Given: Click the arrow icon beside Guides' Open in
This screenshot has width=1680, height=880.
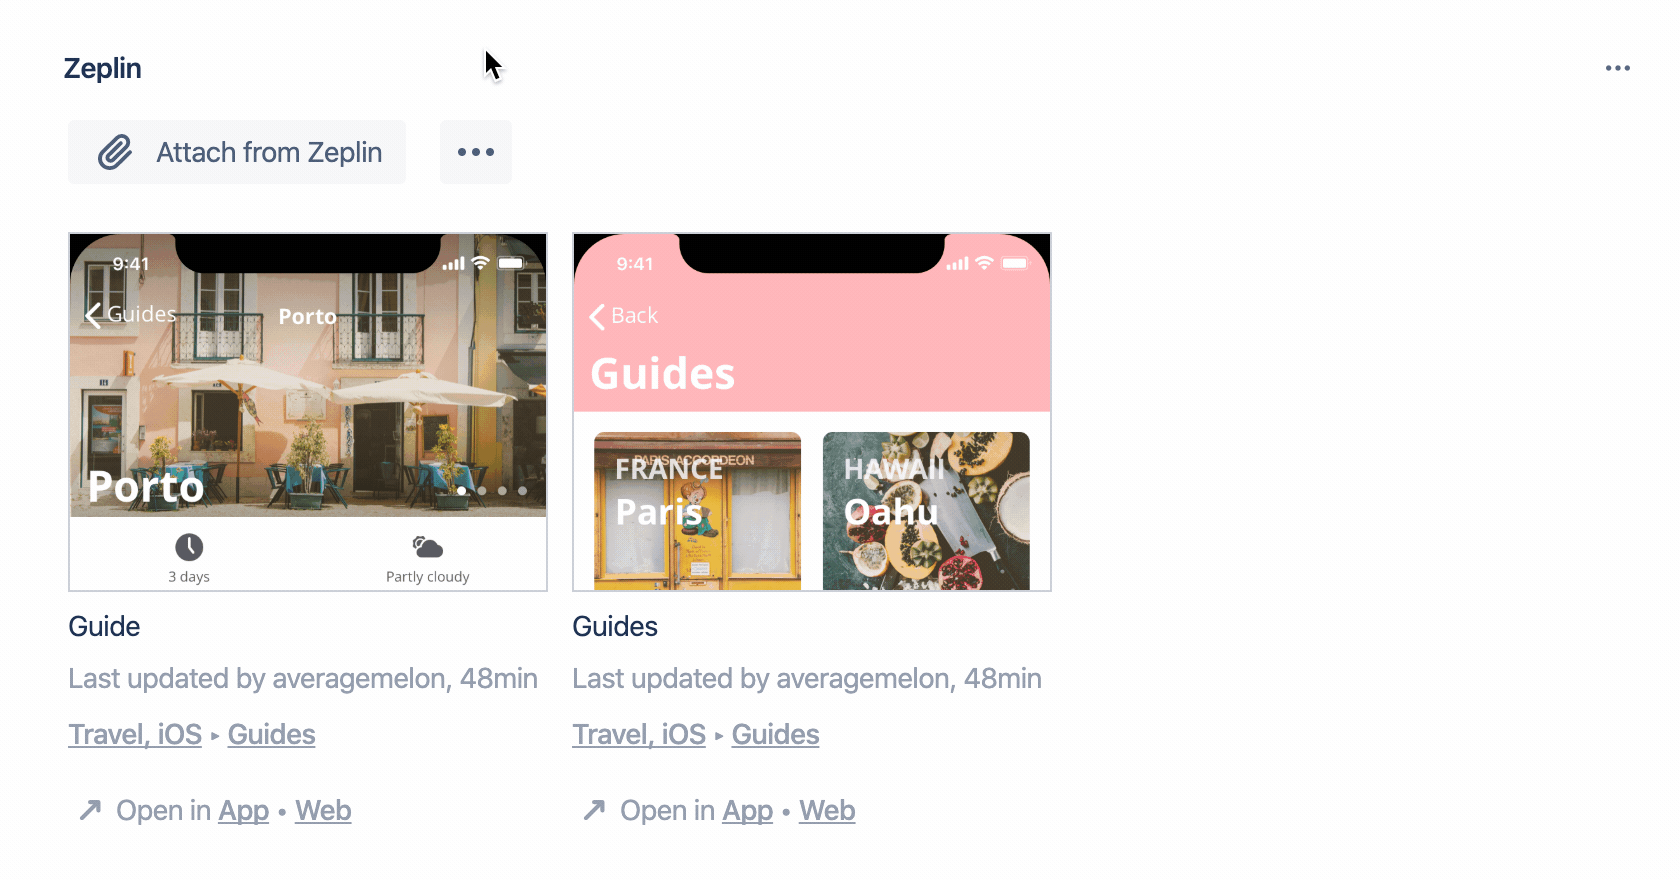Looking at the screenshot, I should [594, 809].
